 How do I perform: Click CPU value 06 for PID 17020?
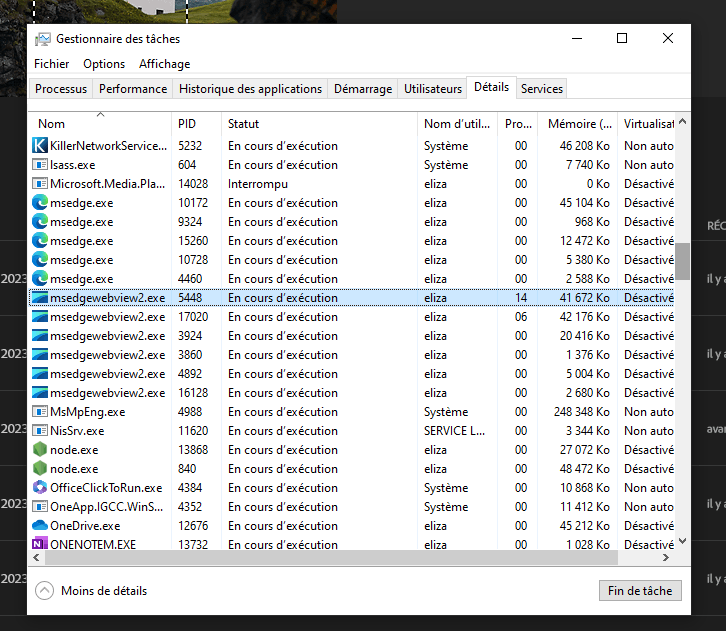(521, 317)
